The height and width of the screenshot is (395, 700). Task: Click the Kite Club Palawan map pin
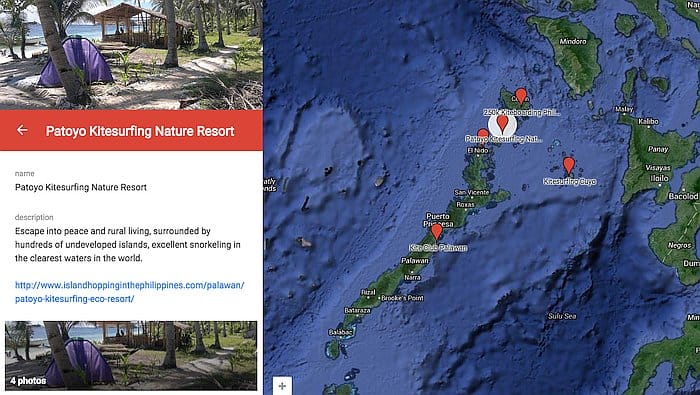[436, 232]
